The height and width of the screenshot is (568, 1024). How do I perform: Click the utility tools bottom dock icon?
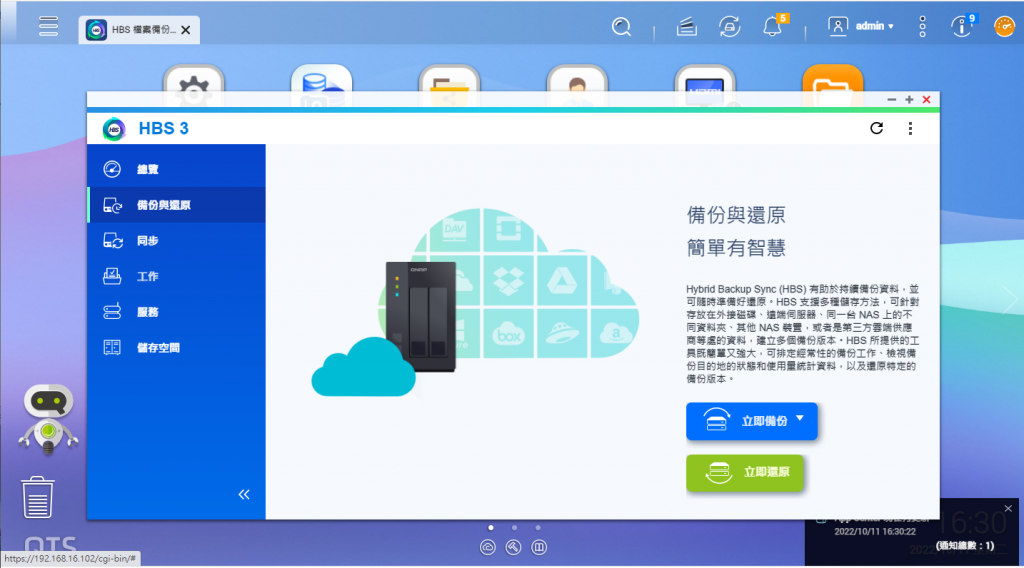(x=513, y=547)
